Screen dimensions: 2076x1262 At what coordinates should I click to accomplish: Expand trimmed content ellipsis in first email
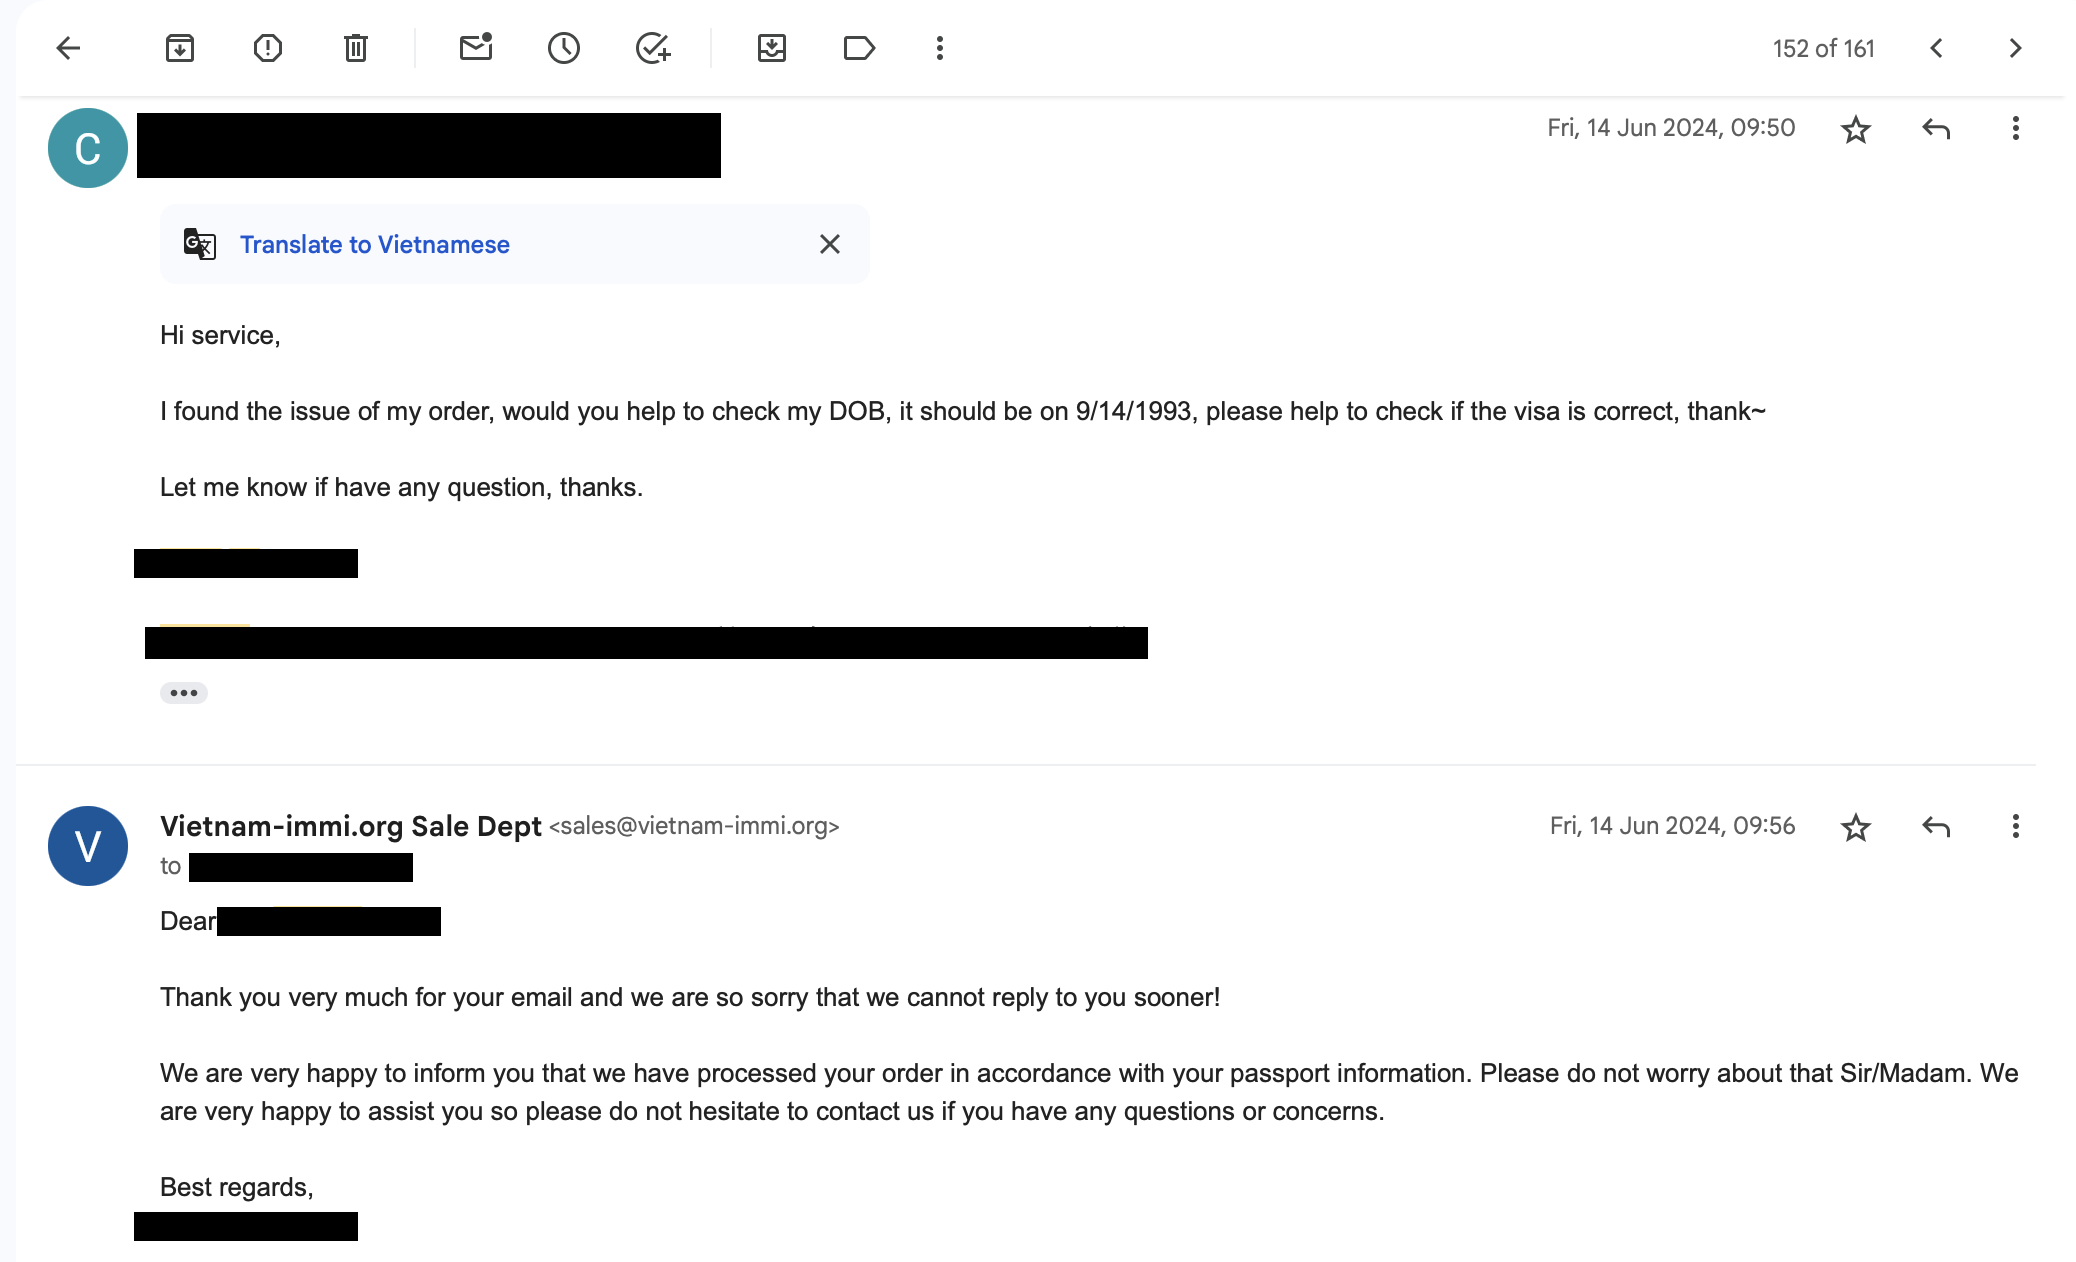[x=184, y=693]
